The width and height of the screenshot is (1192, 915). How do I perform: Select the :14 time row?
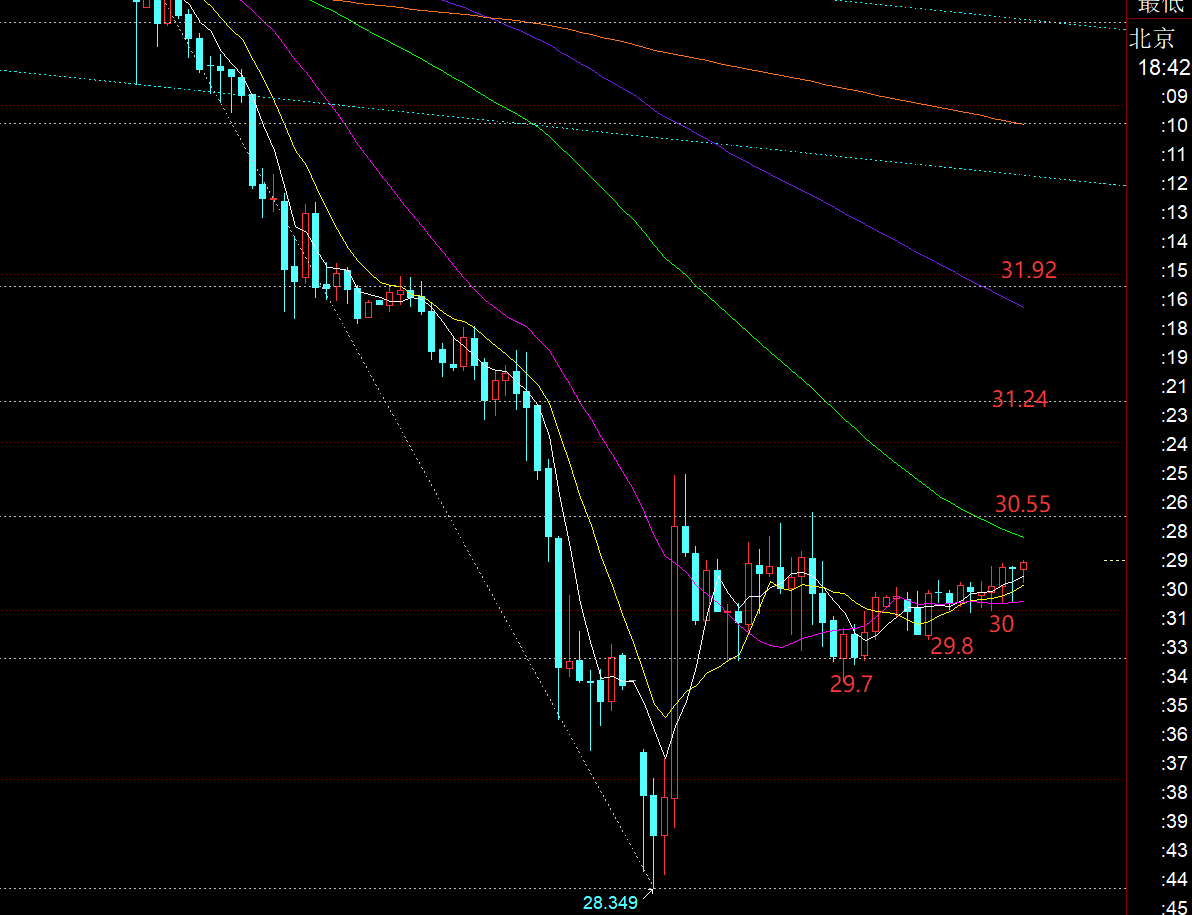[x=1175, y=242]
